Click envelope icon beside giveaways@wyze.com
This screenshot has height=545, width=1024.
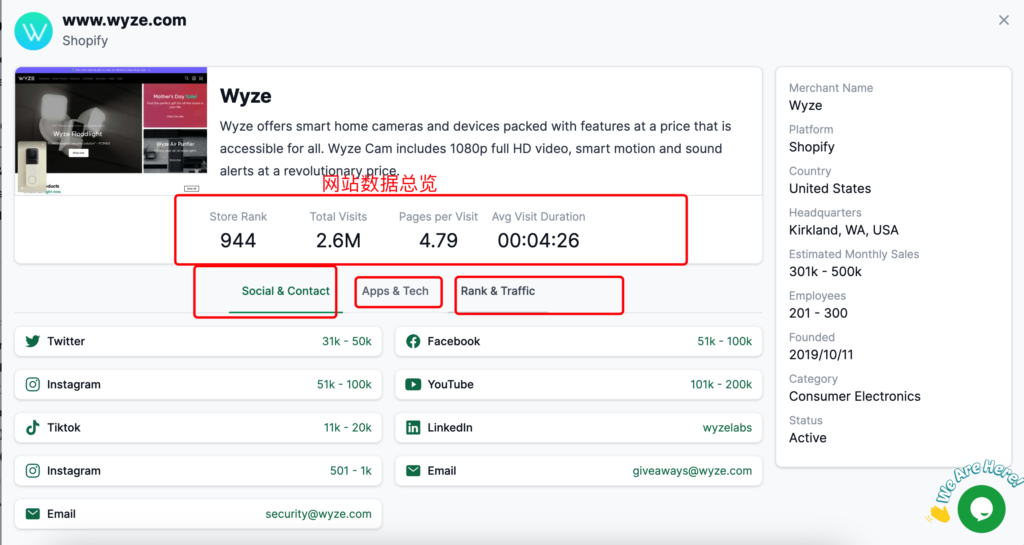(413, 471)
